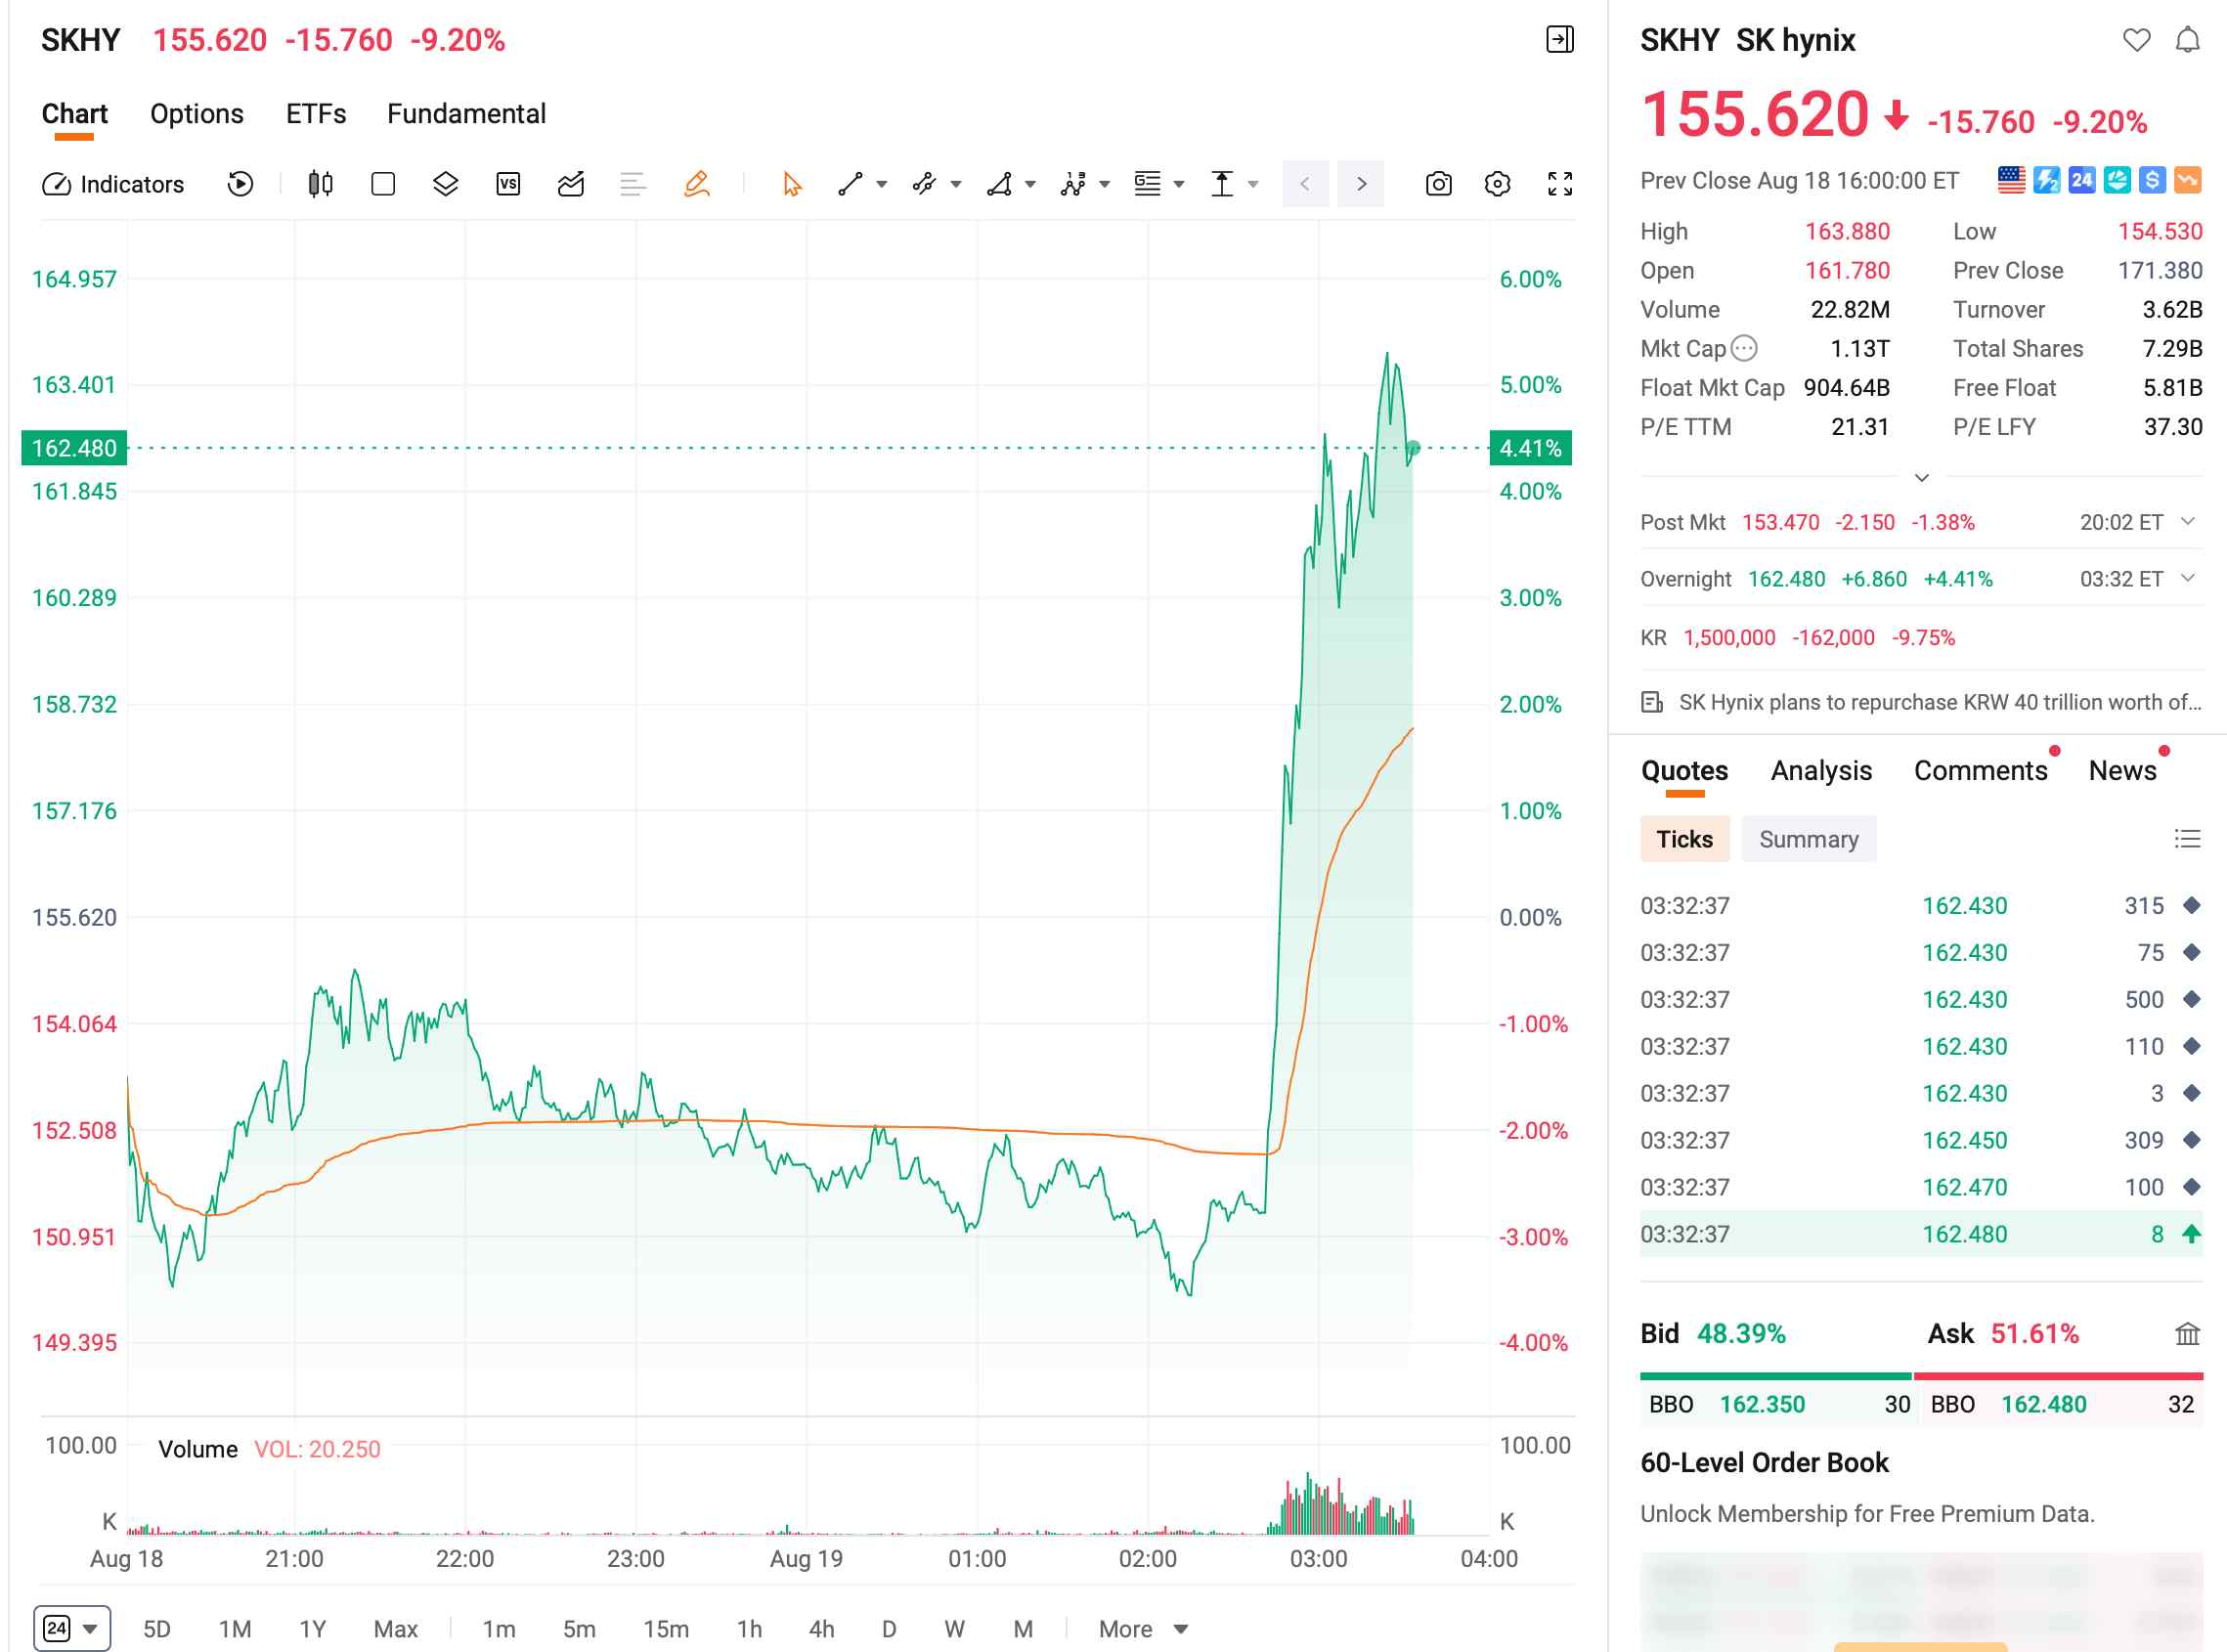Click the chart replay icon
Screen dimensions: 2227x1652
click(x=240, y=184)
